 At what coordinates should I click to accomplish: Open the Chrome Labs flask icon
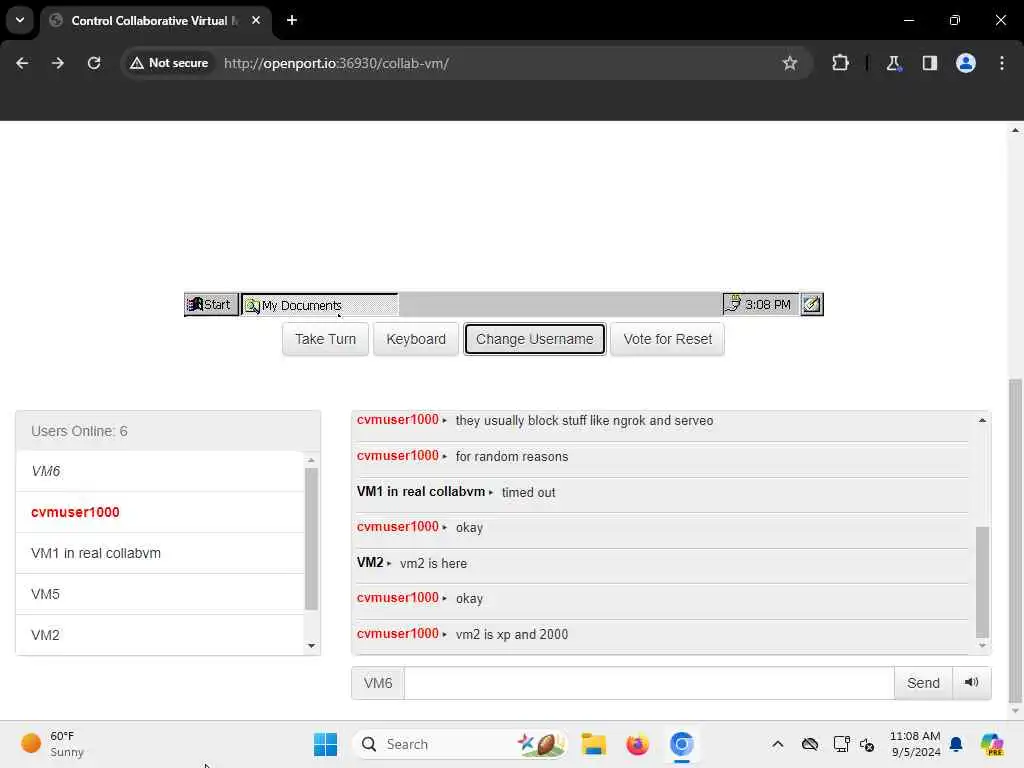tap(893, 63)
